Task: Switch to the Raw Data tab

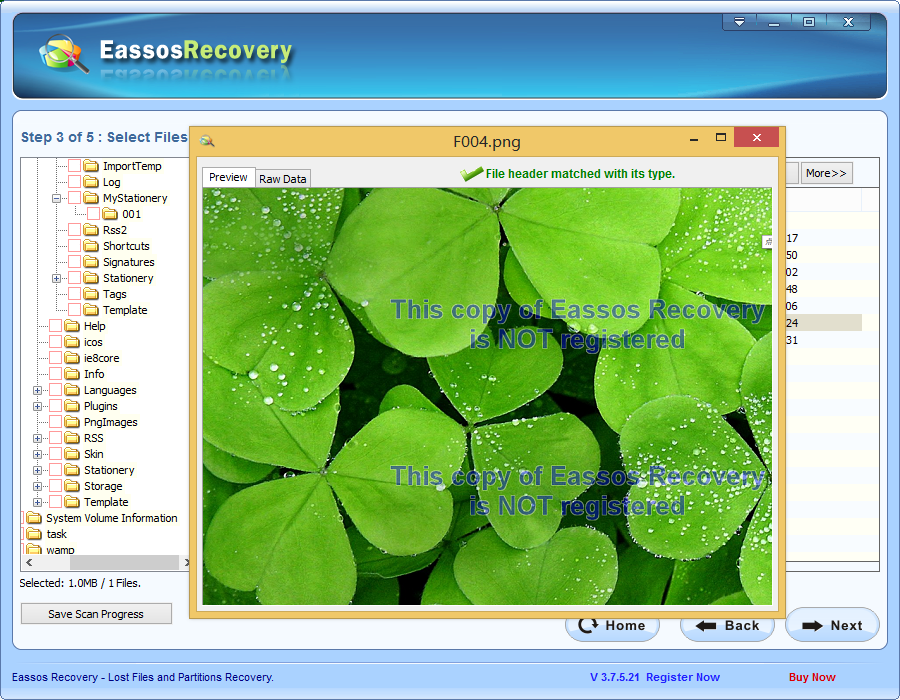Action: (282, 178)
